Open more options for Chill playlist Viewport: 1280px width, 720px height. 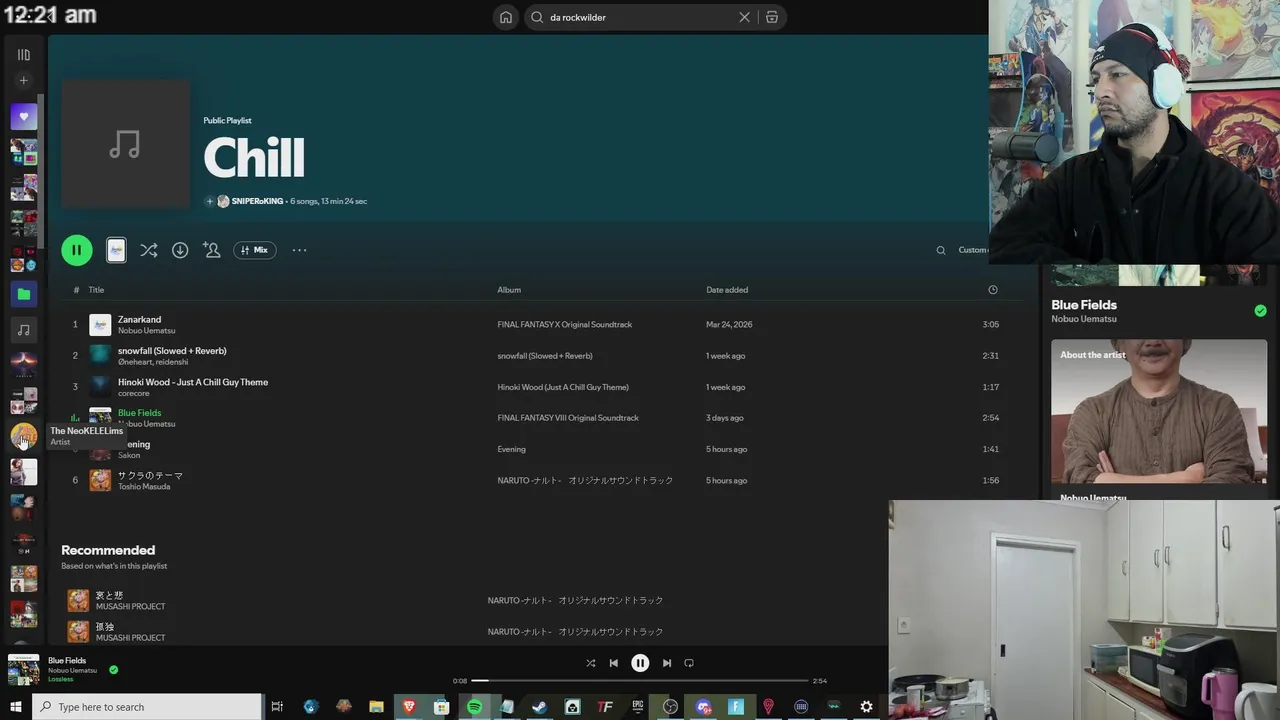pos(299,250)
